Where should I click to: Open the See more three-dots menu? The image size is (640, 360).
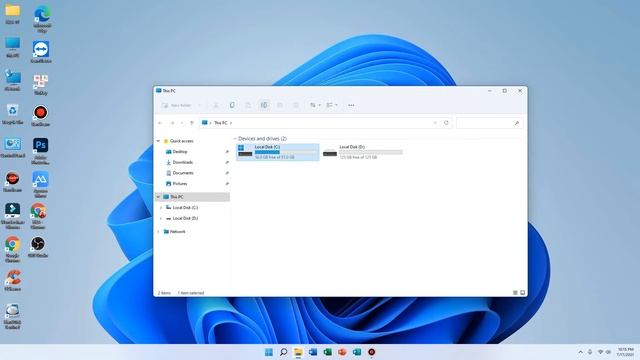(x=351, y=105)
